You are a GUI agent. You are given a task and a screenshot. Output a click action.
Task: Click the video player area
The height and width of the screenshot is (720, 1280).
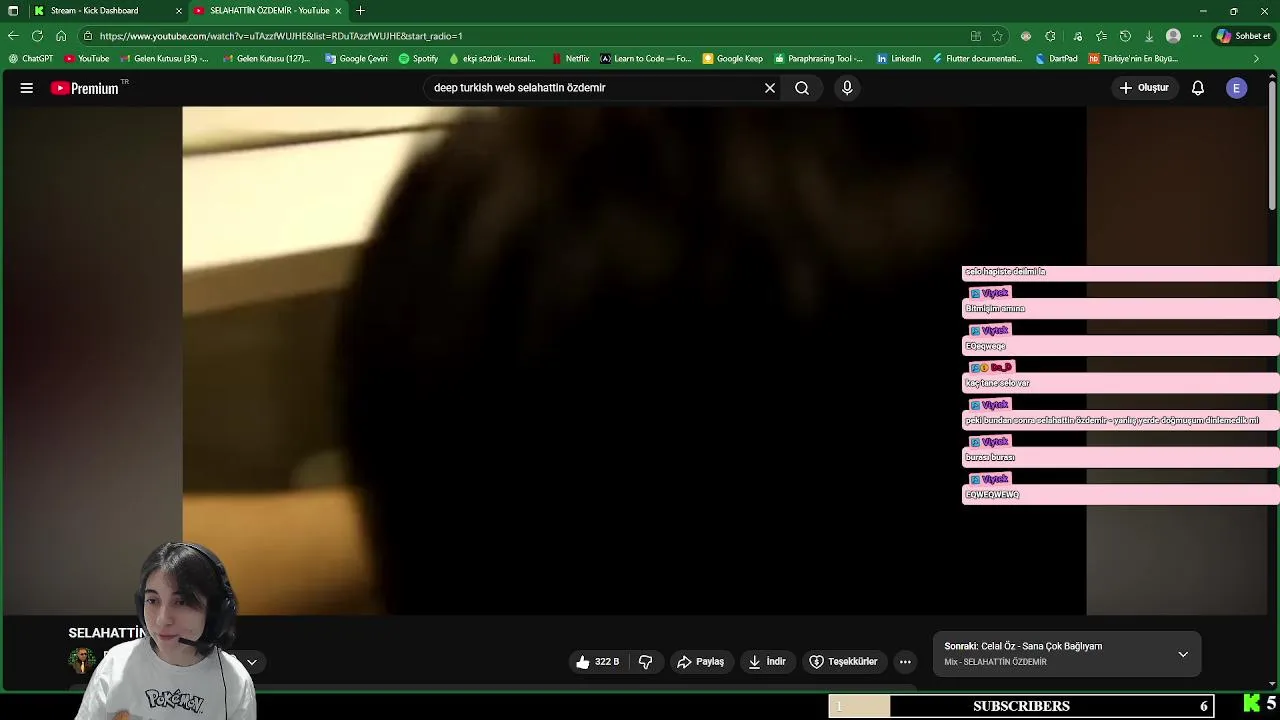(x=634, y=360)
